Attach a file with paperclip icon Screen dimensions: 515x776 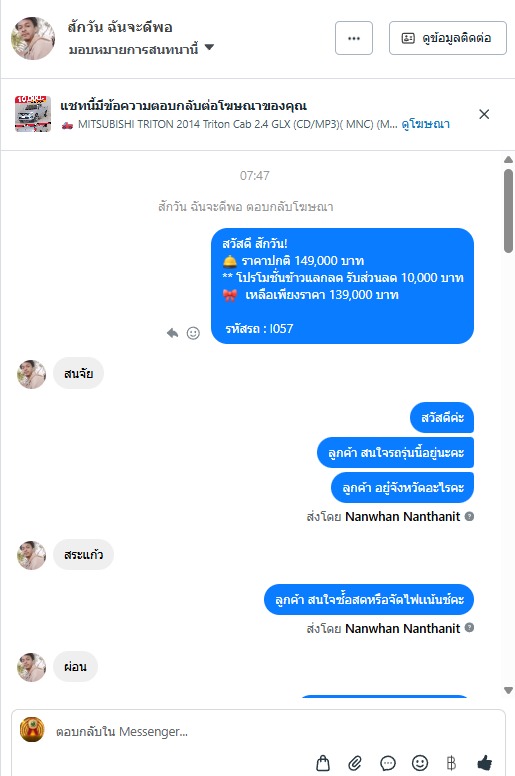coord(355,763)
